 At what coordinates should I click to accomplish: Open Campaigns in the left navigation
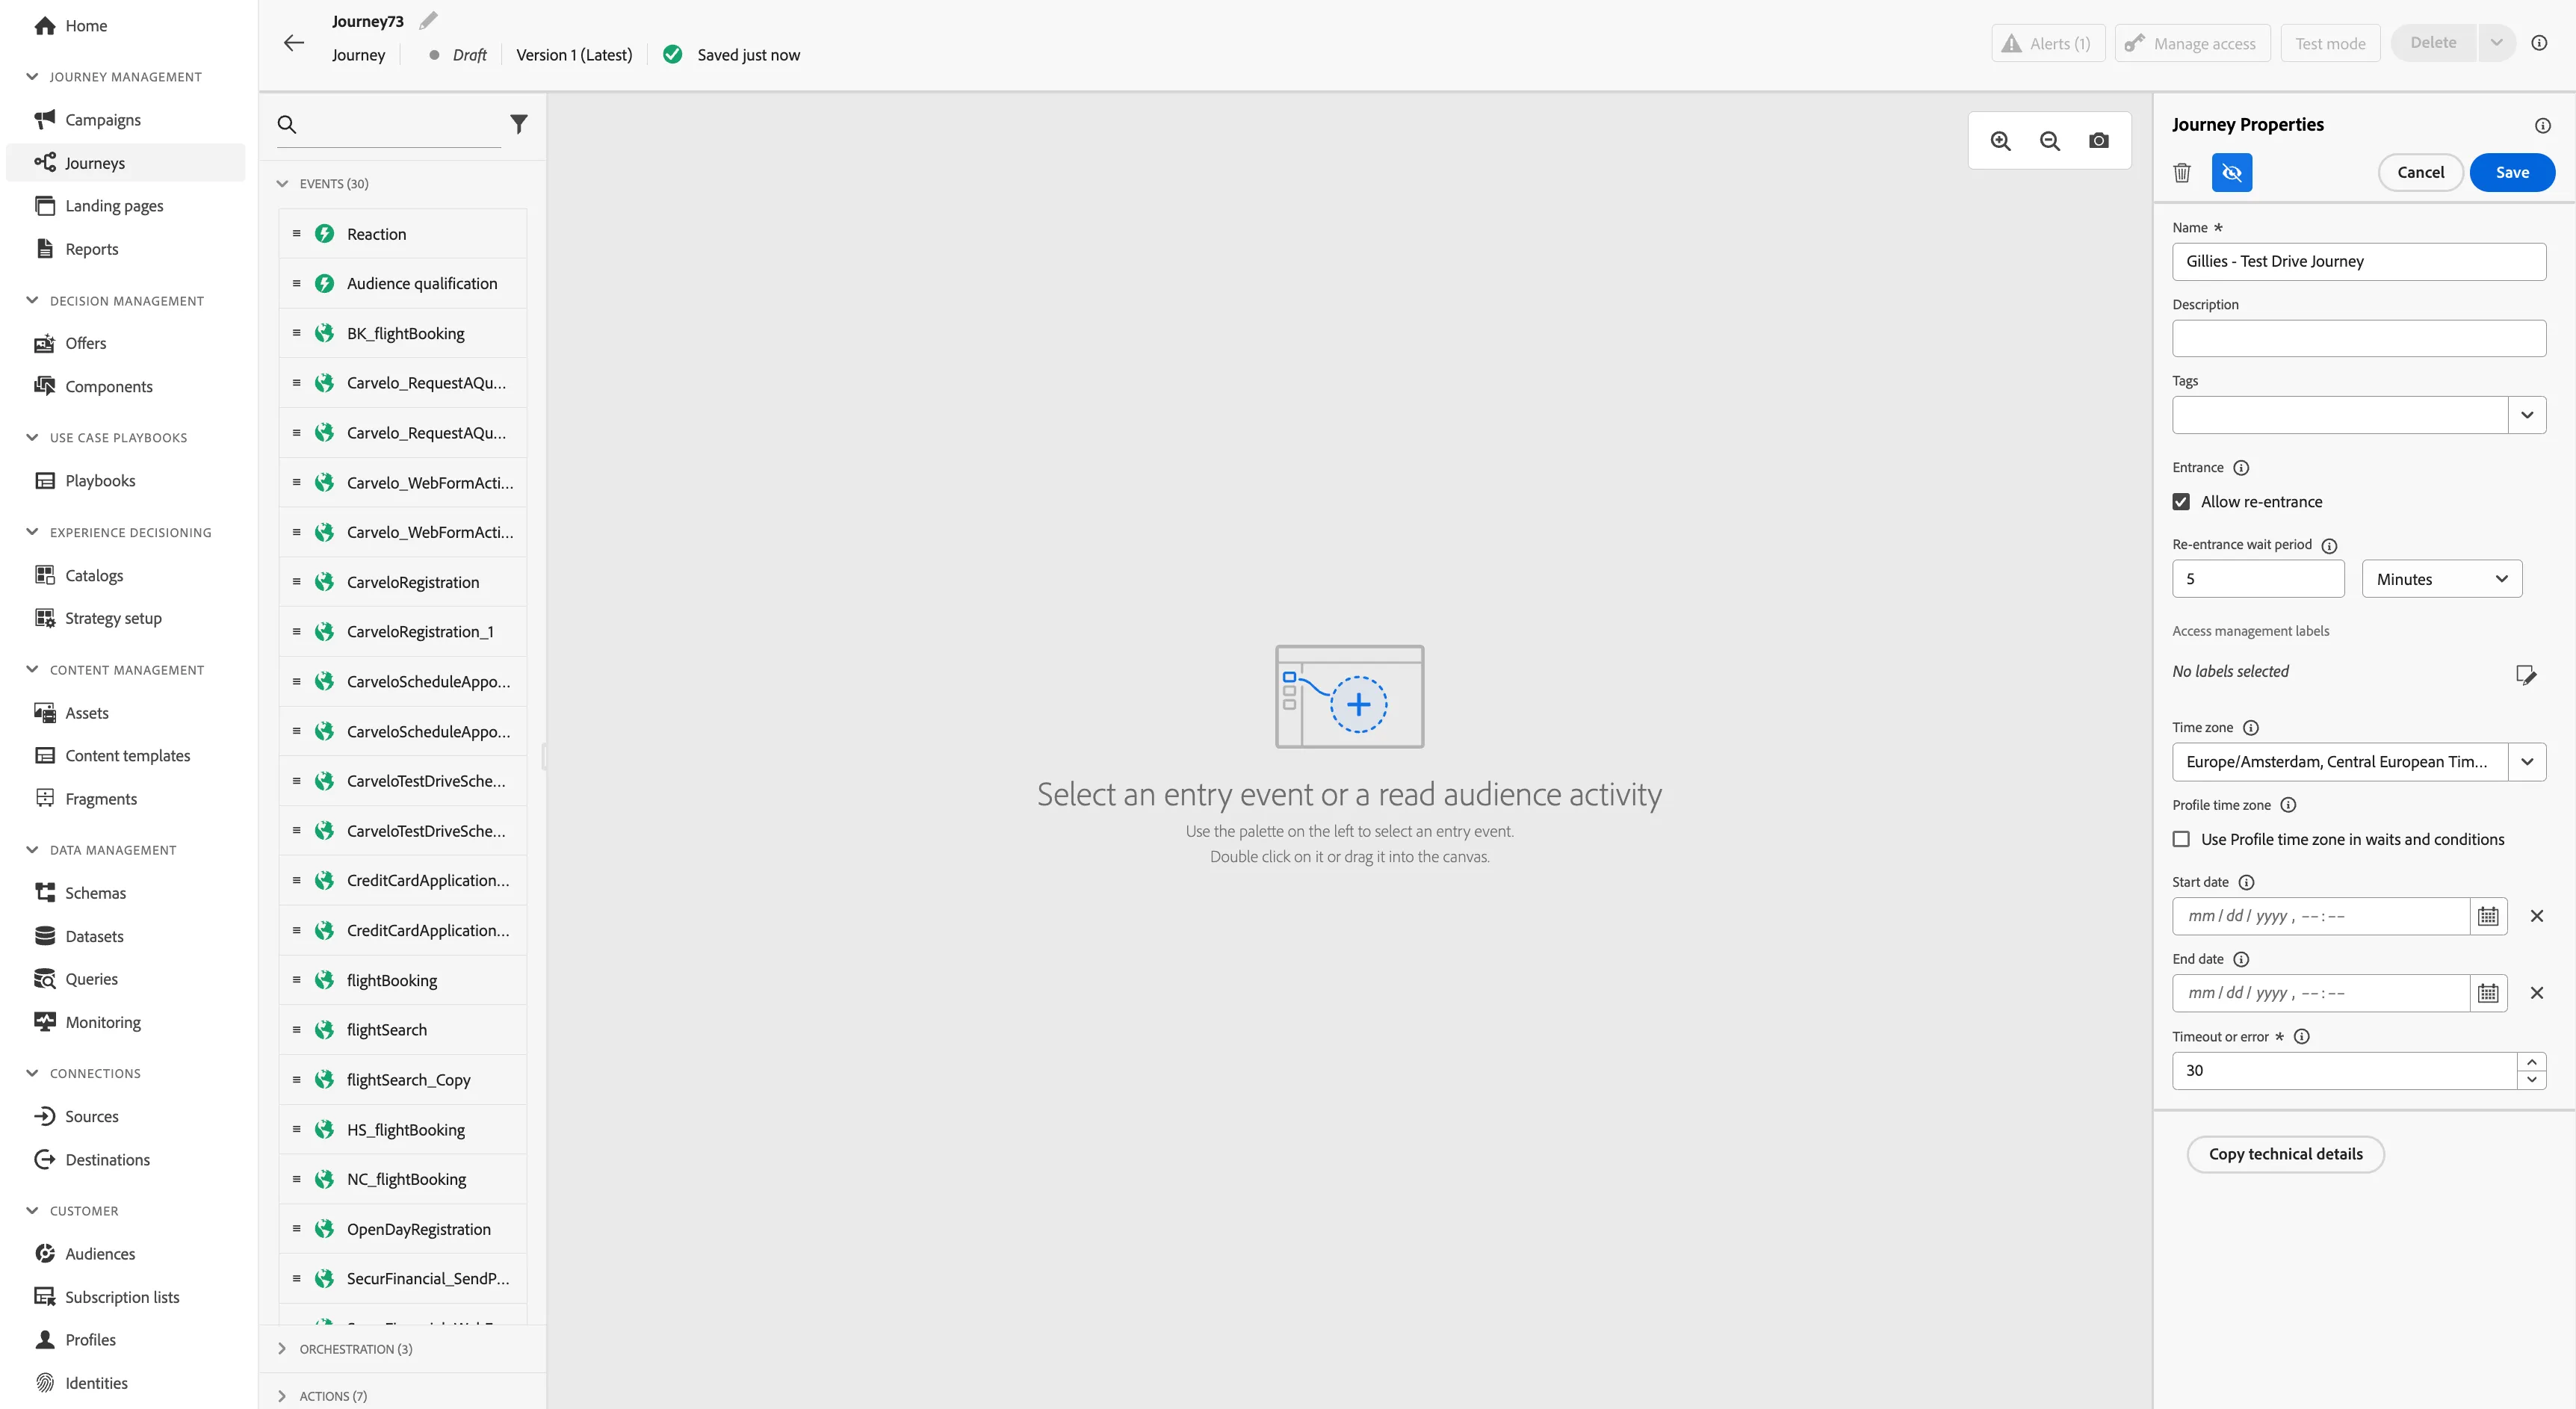(103, 120)
